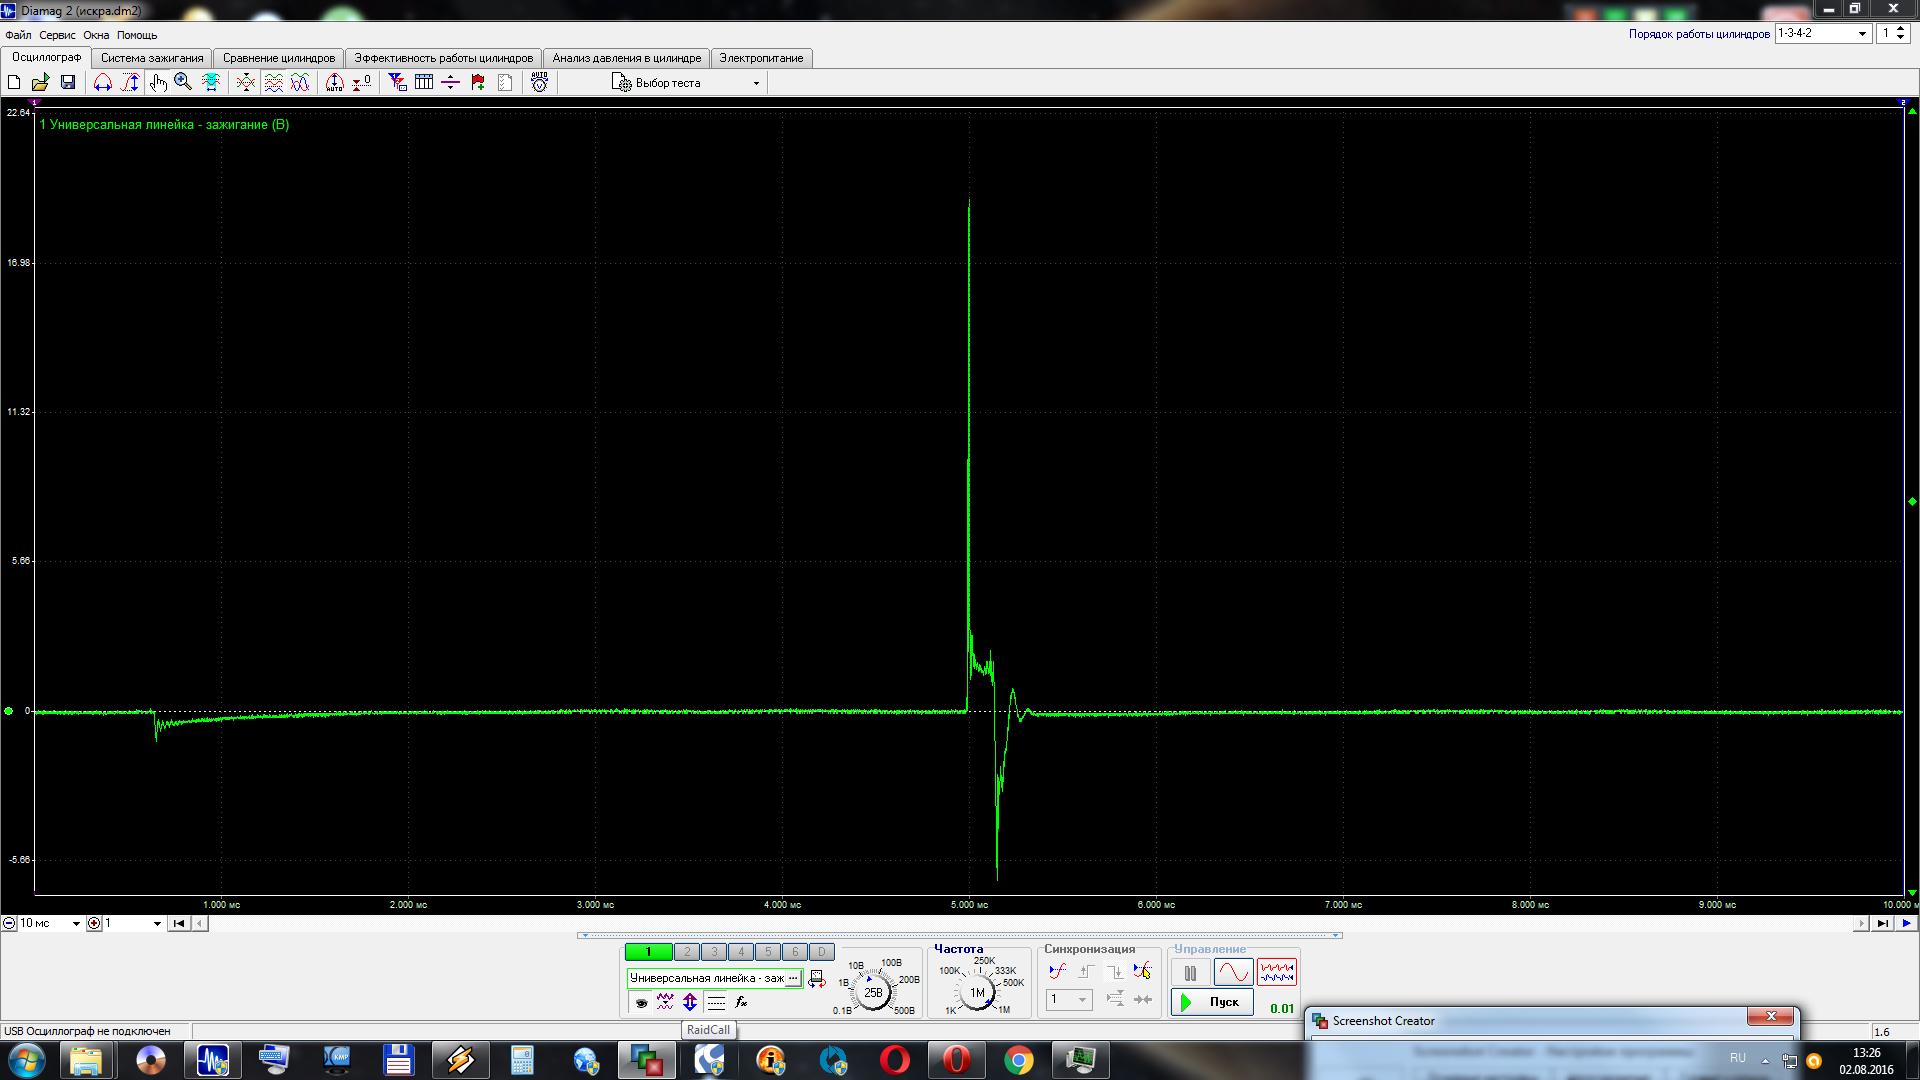This screenshot has height=1080, width=1920.
Task: Click the fx math function icon
Action: tap(741, 1002)
